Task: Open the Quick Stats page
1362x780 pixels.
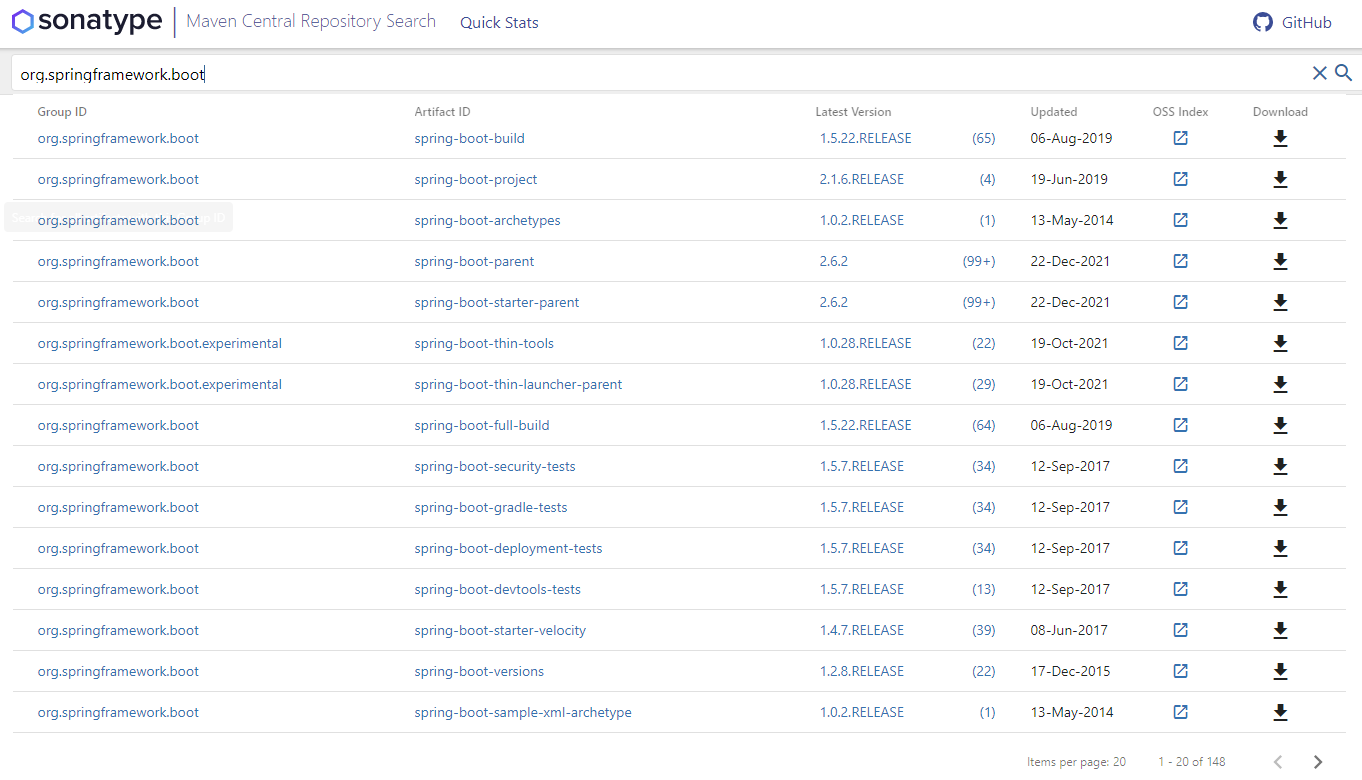Action: pos(499,23)
